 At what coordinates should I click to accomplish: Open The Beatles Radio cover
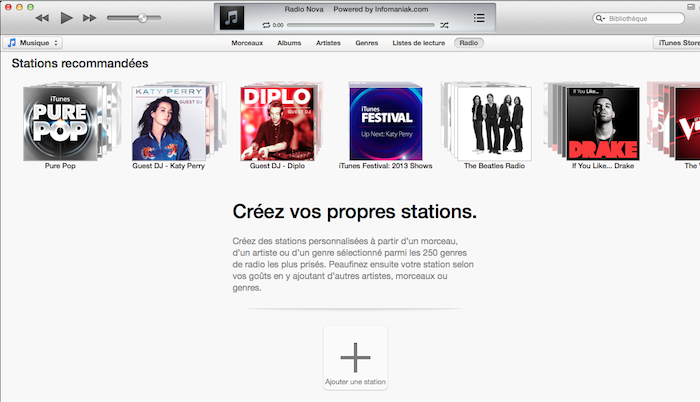495,124
